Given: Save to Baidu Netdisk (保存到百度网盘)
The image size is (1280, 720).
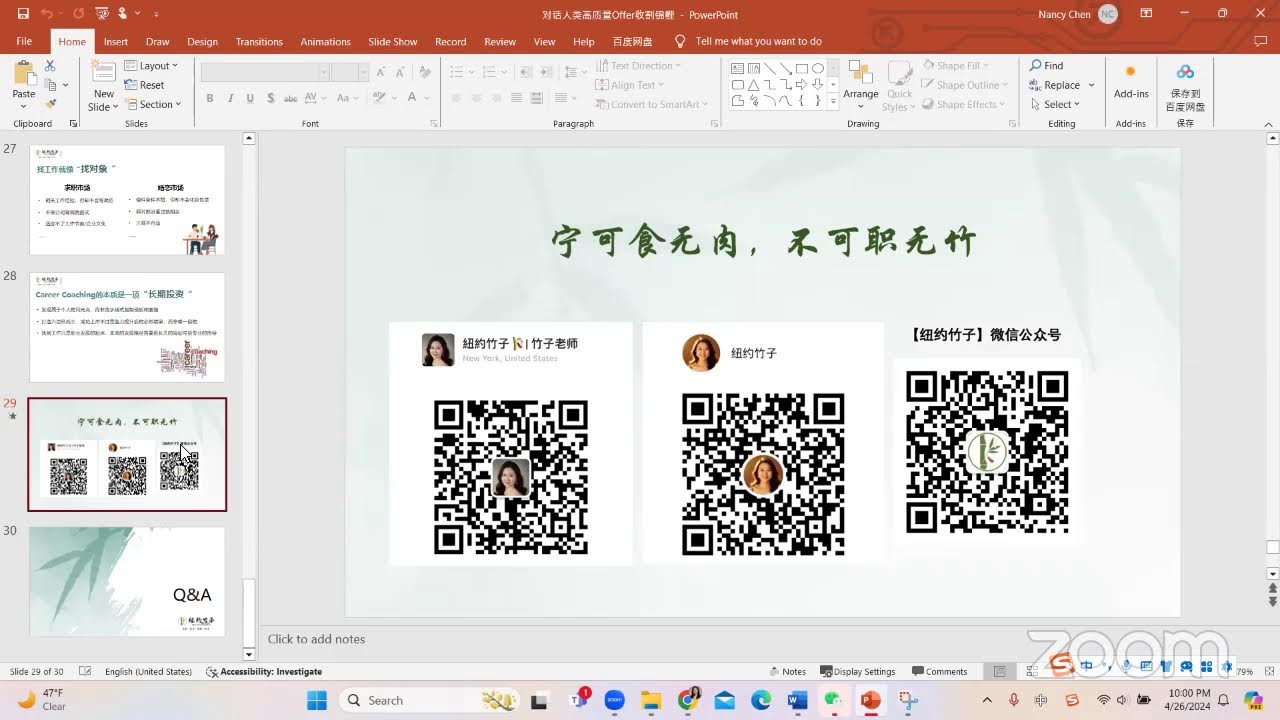Looking at the screenshot, I should 1185,86.
